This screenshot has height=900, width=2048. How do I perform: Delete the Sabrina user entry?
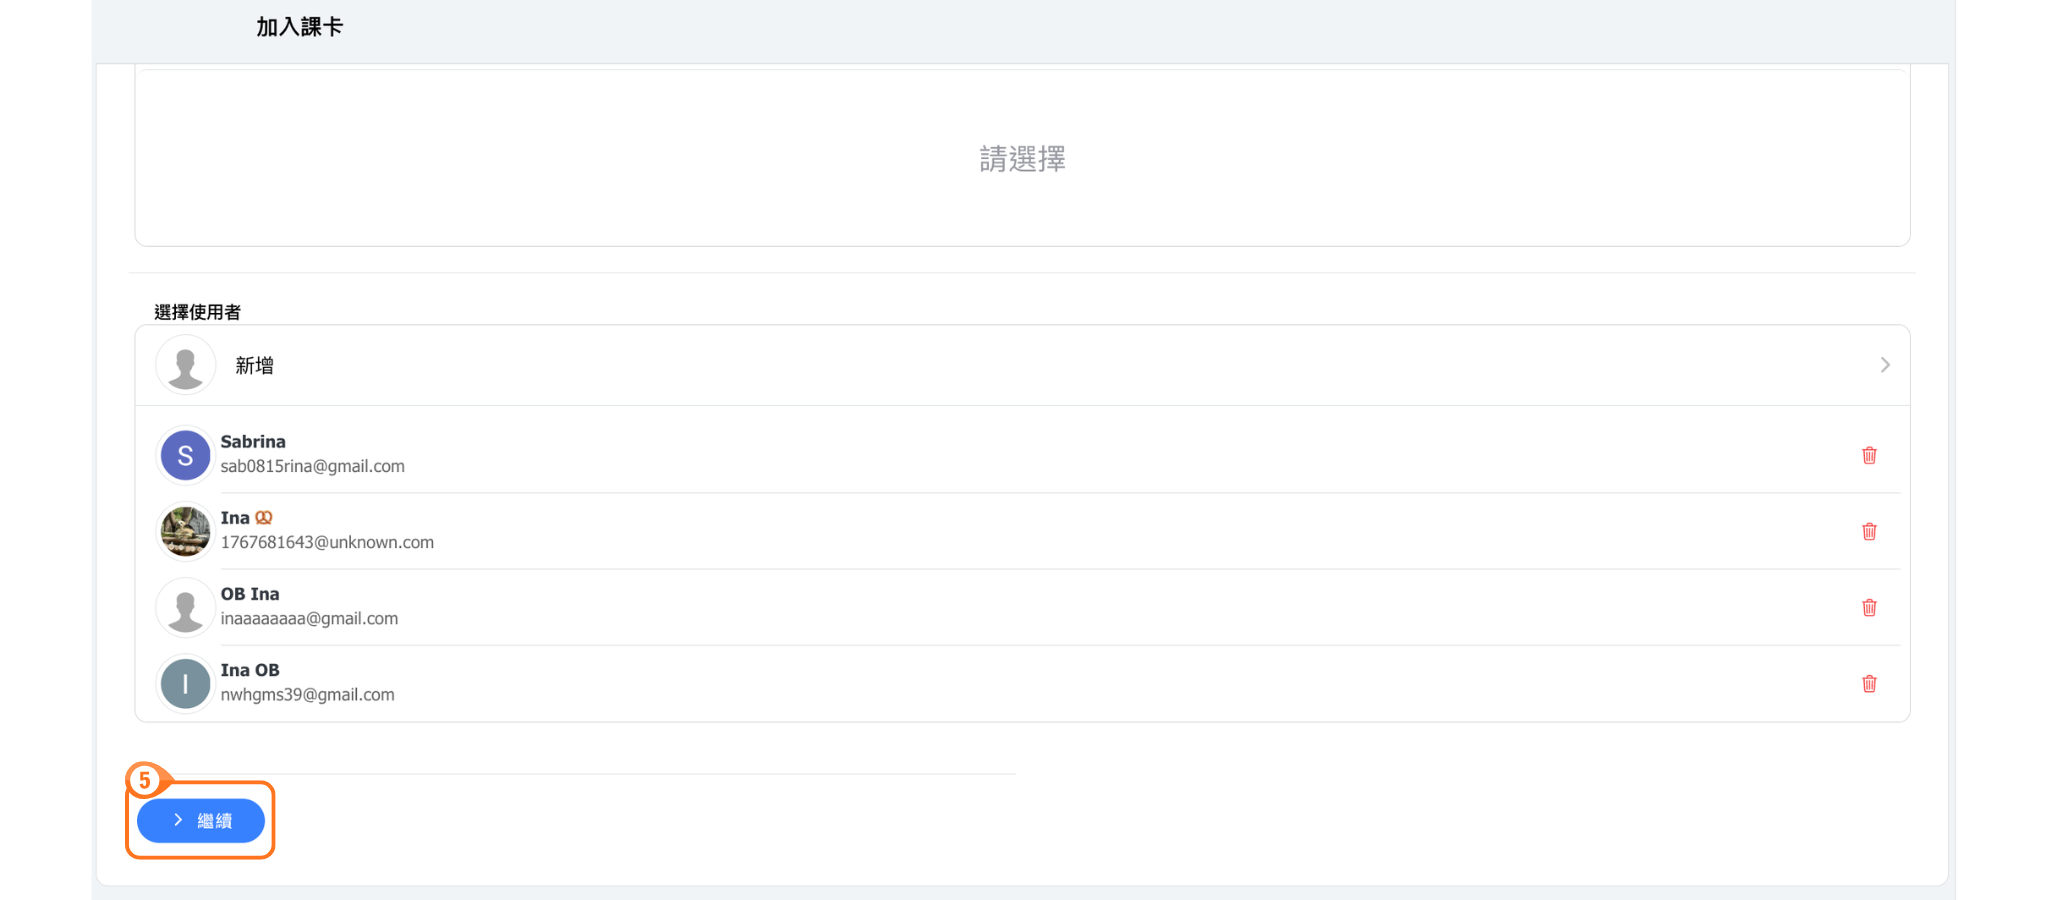pyautogui.click(x=1868, y=456)
